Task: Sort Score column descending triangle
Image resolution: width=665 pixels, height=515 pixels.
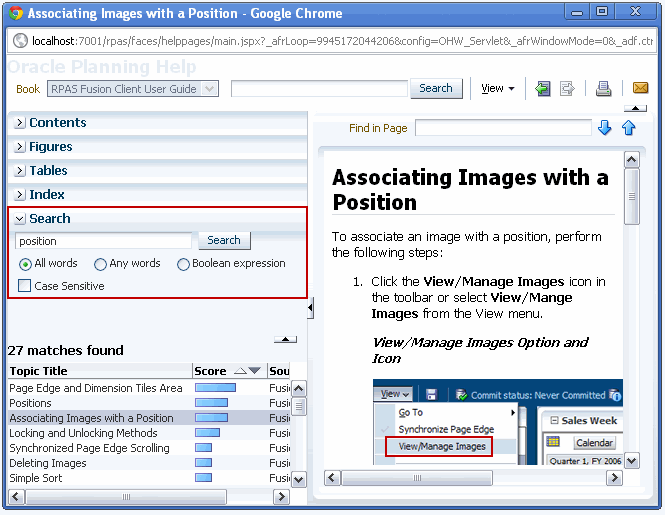Action: coord(254,371)
